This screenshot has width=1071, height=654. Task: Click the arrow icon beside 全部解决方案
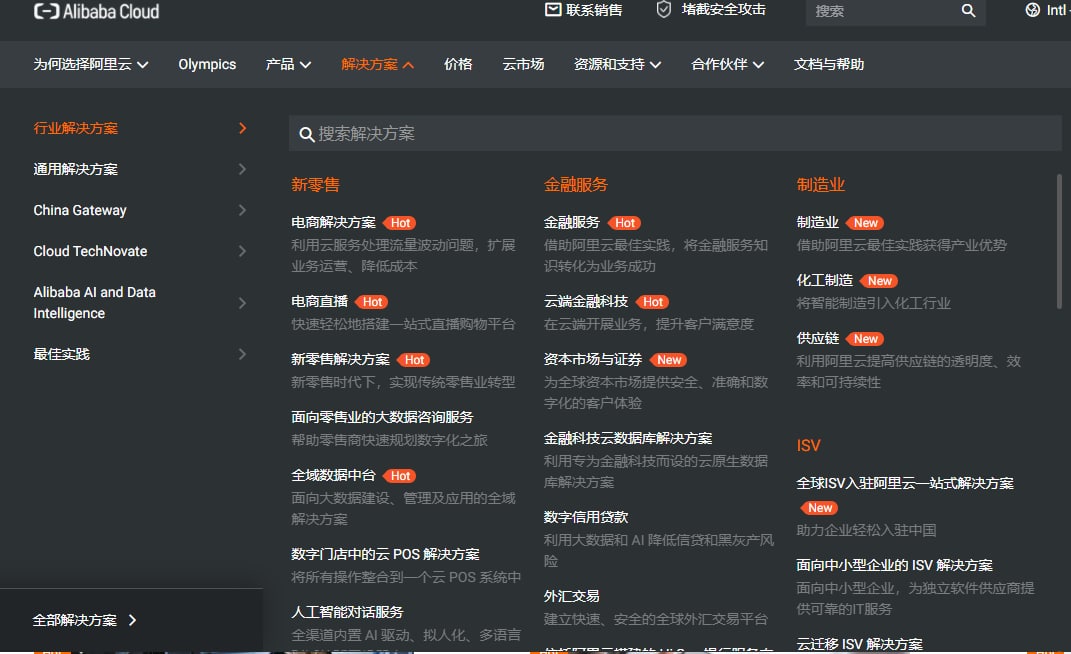[133, 620]
